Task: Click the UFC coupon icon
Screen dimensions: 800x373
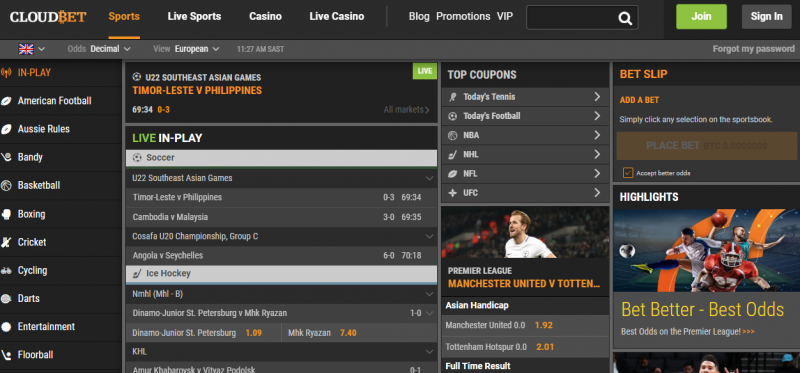Action: 453,193
